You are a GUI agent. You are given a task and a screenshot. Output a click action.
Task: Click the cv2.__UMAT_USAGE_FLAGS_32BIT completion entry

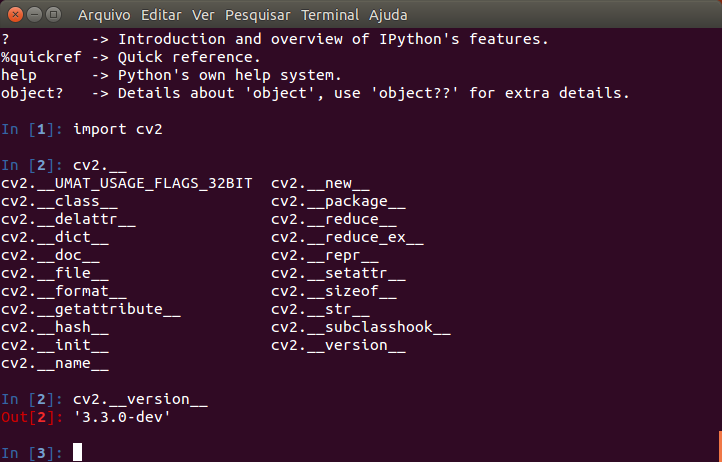point(126,183)
